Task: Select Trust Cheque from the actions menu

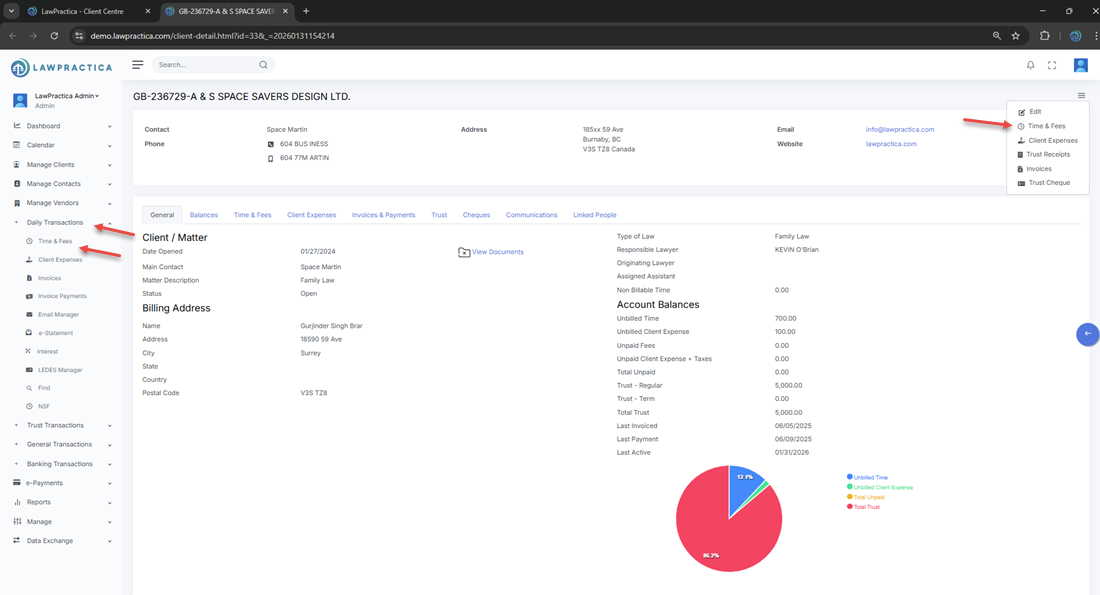Action: (x=1049, y=183)
